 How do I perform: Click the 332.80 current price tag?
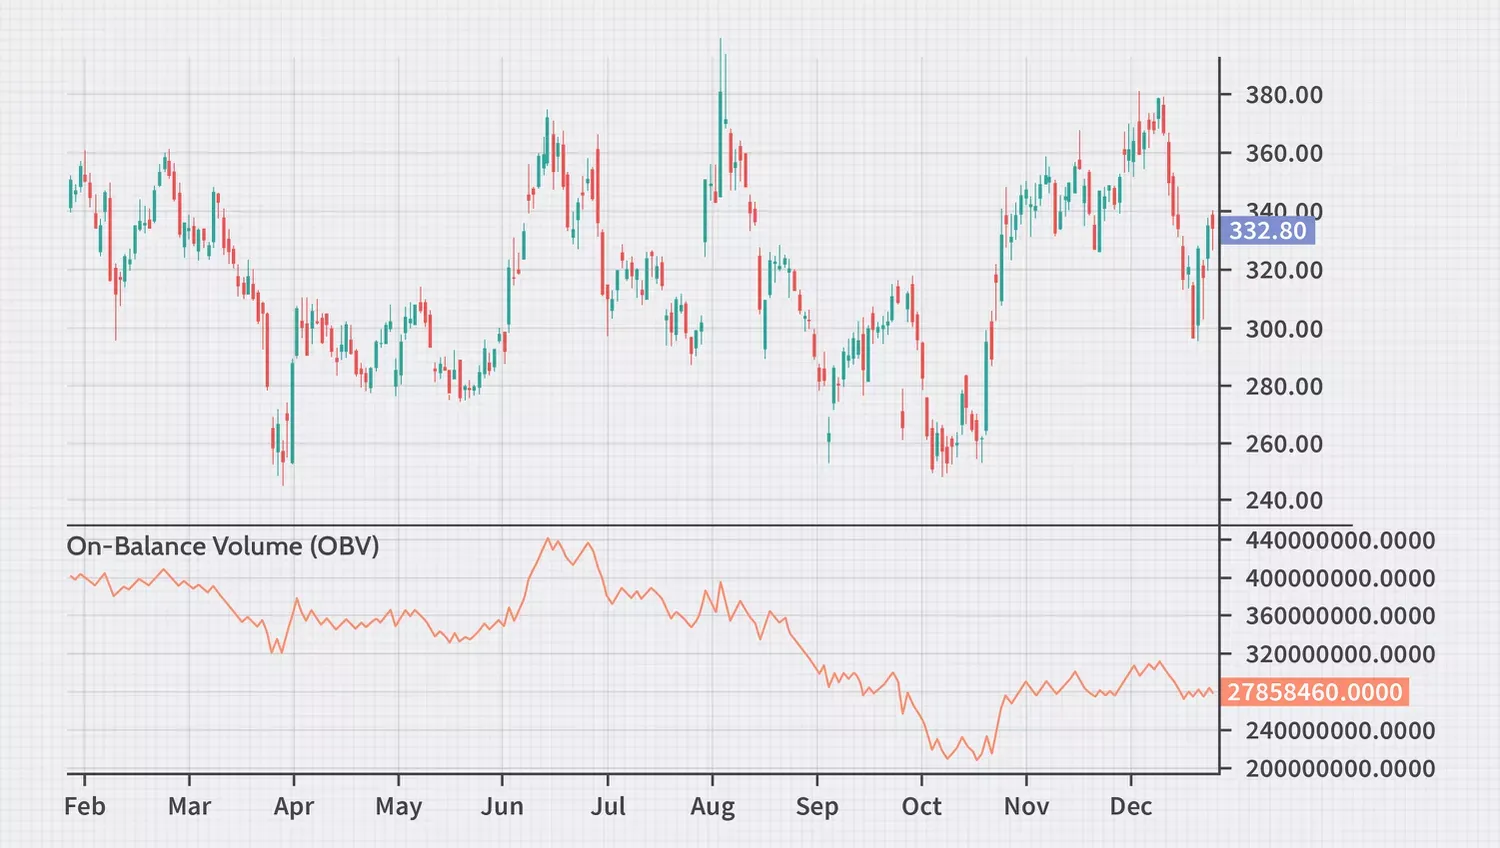[1268, 231]
